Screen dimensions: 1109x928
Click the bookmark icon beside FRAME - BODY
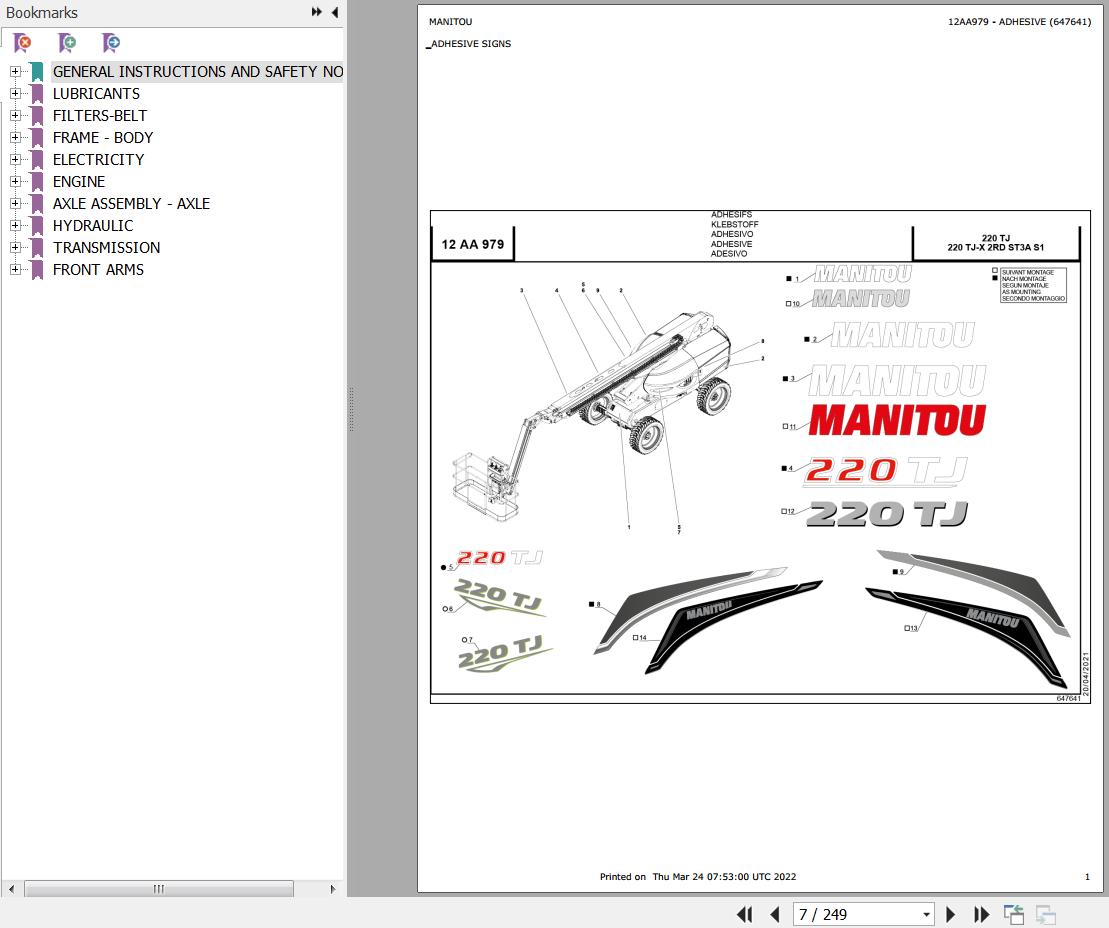click(x=37, y=137)
